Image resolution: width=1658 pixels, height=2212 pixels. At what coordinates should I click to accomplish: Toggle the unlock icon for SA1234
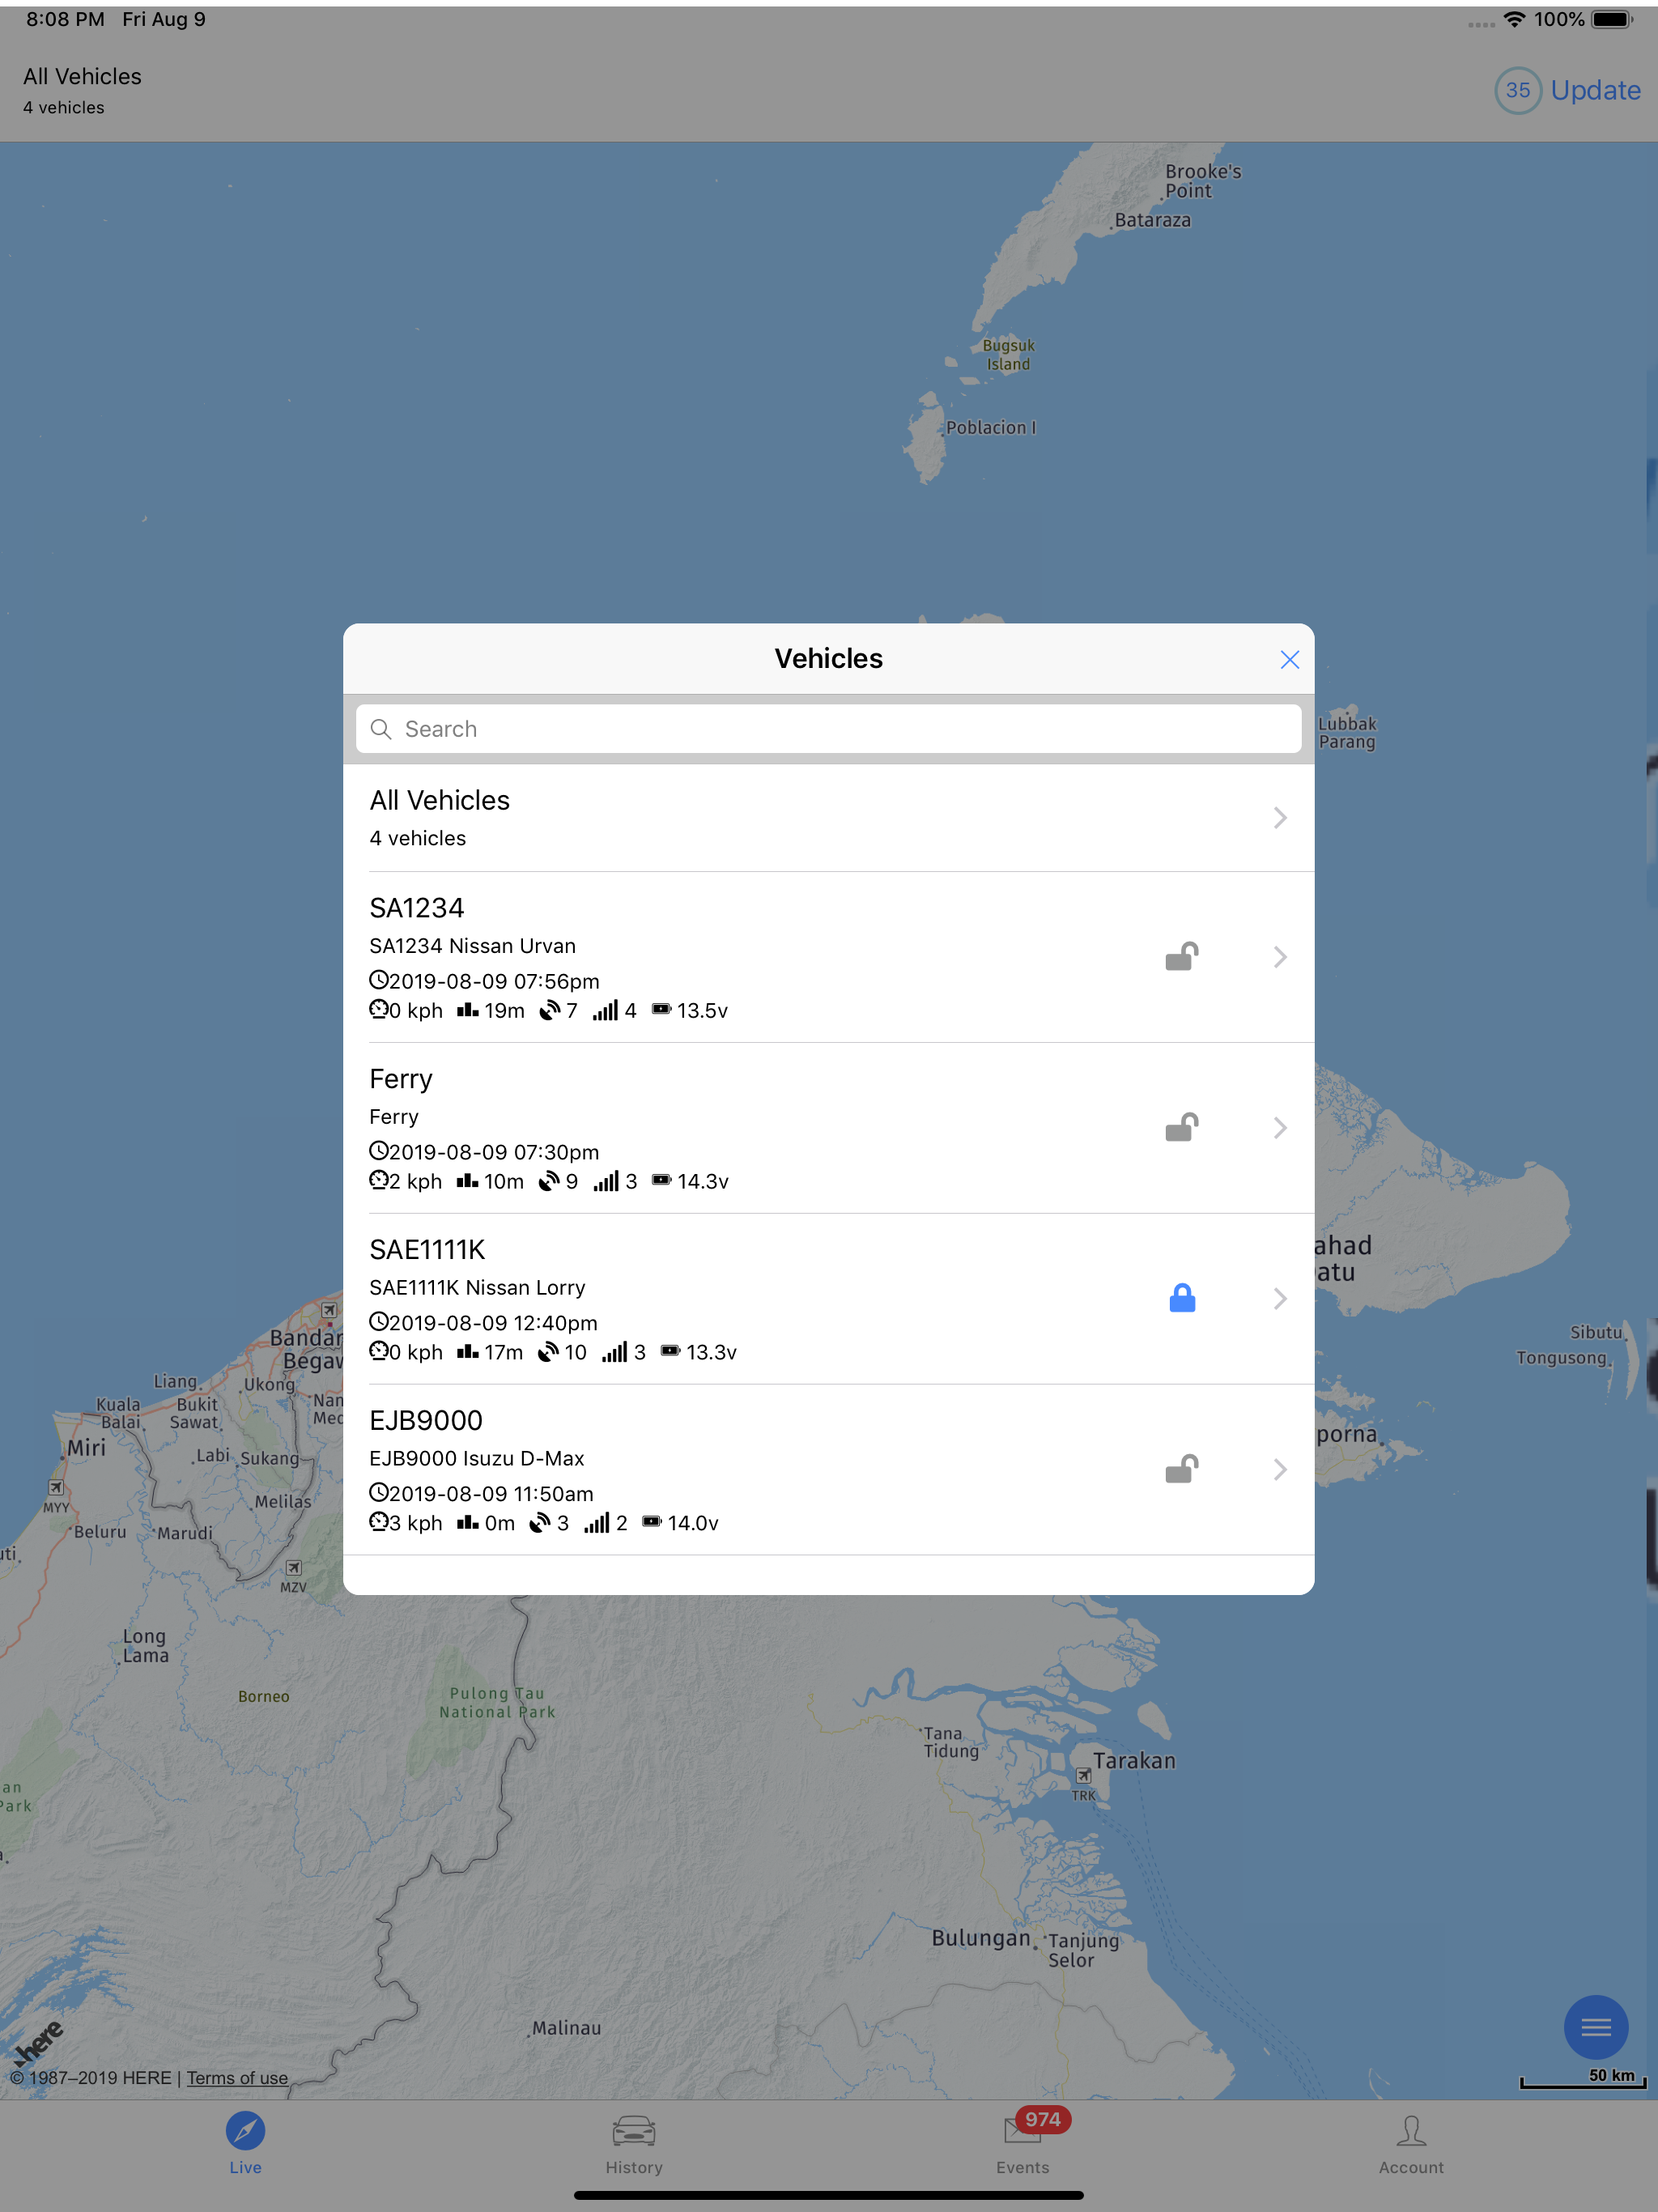click(x=1181, y=957)
